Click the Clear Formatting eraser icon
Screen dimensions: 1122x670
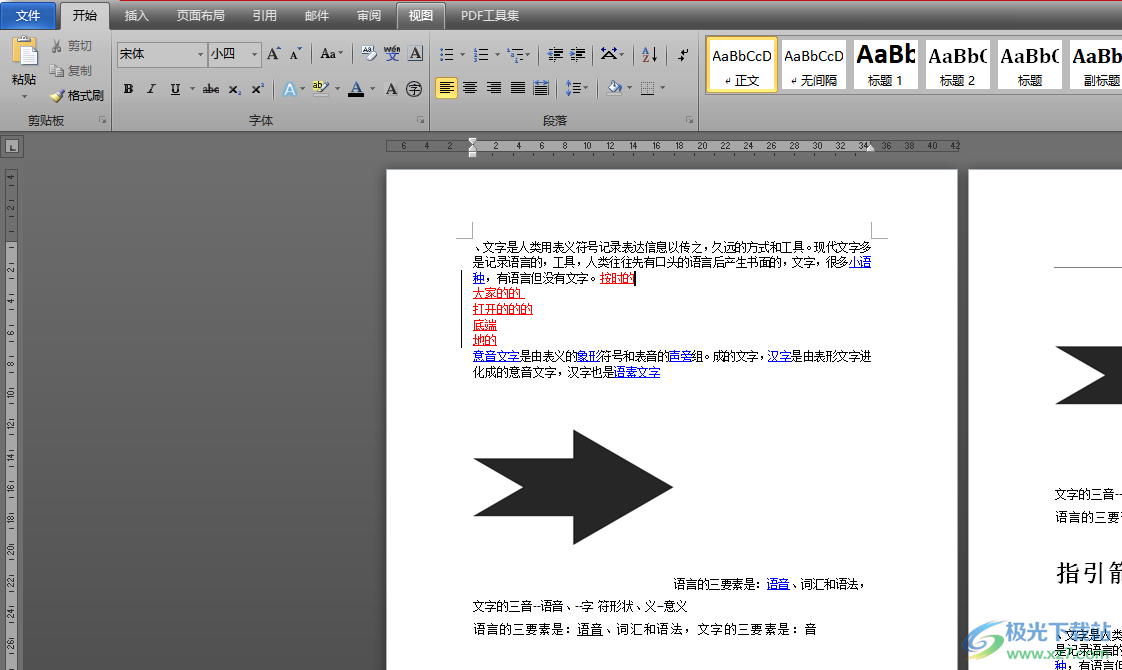click(369, 54)
